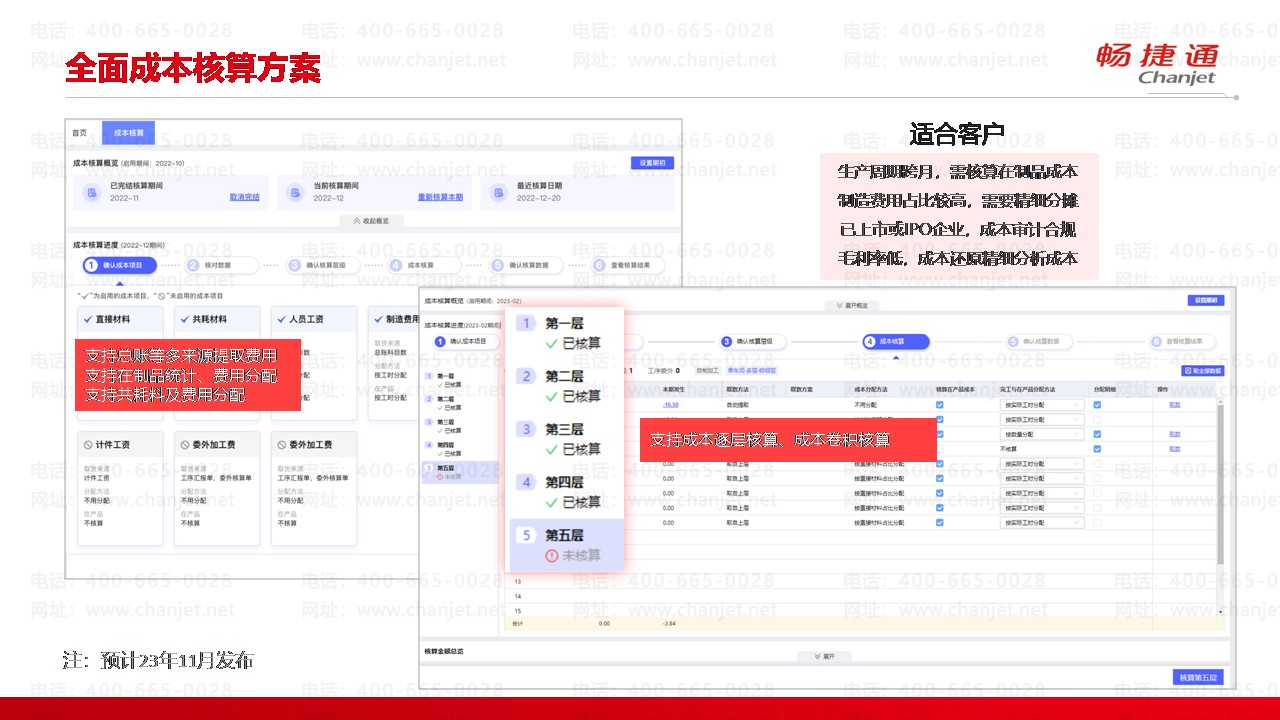Click the icon beside 已完结核算期间
The height and width of the screenshot is (720, 1280).
click(92, 192)
